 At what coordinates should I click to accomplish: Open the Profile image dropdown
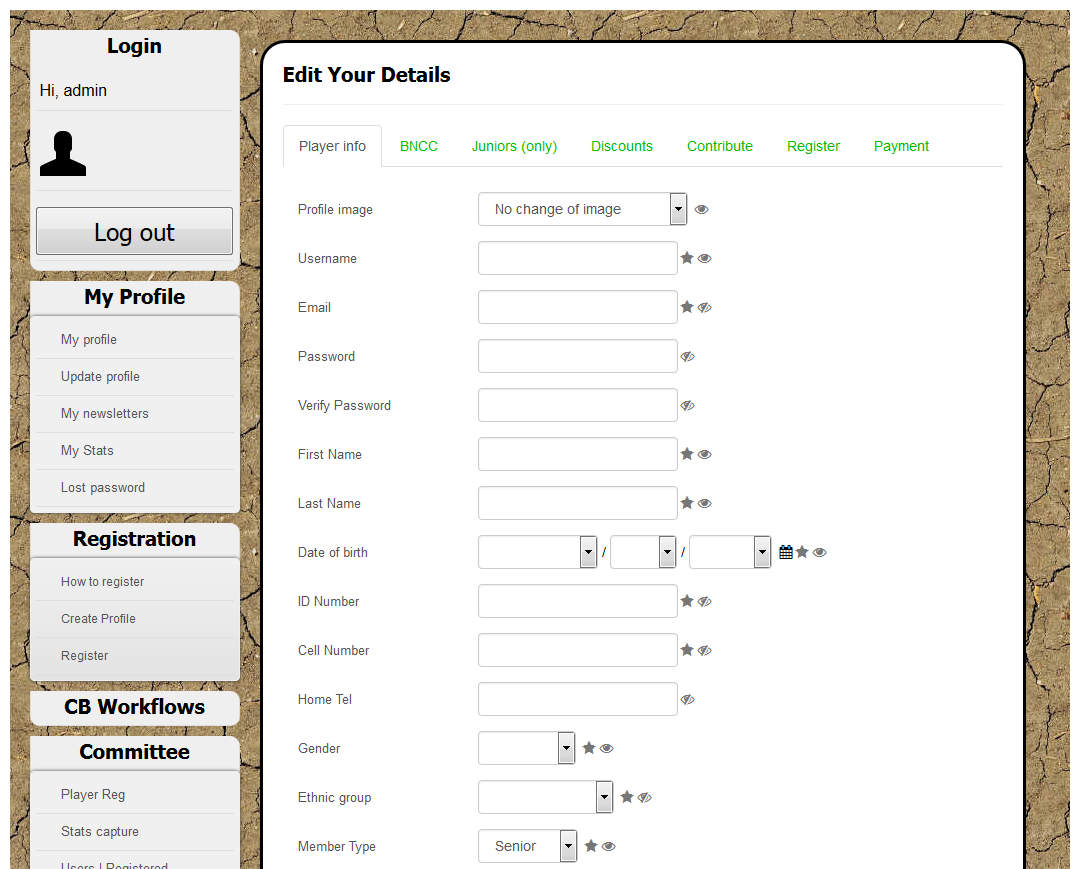pos(582,209)
